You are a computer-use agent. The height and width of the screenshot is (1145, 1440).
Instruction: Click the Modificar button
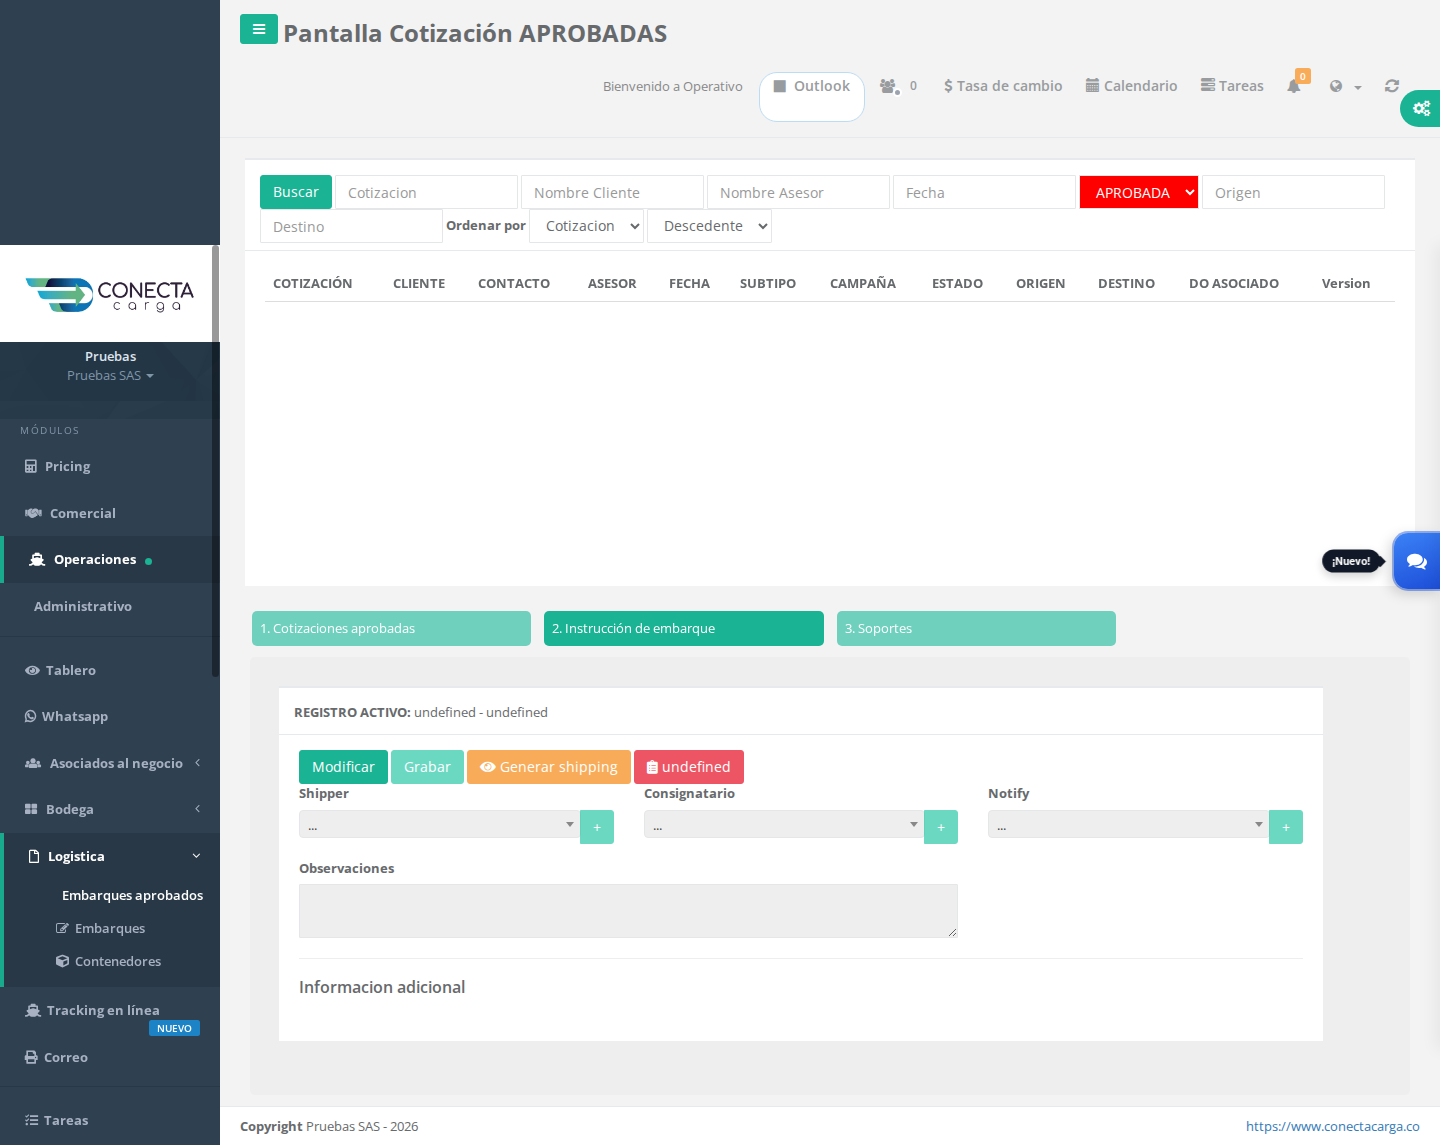tap(343, 767)
